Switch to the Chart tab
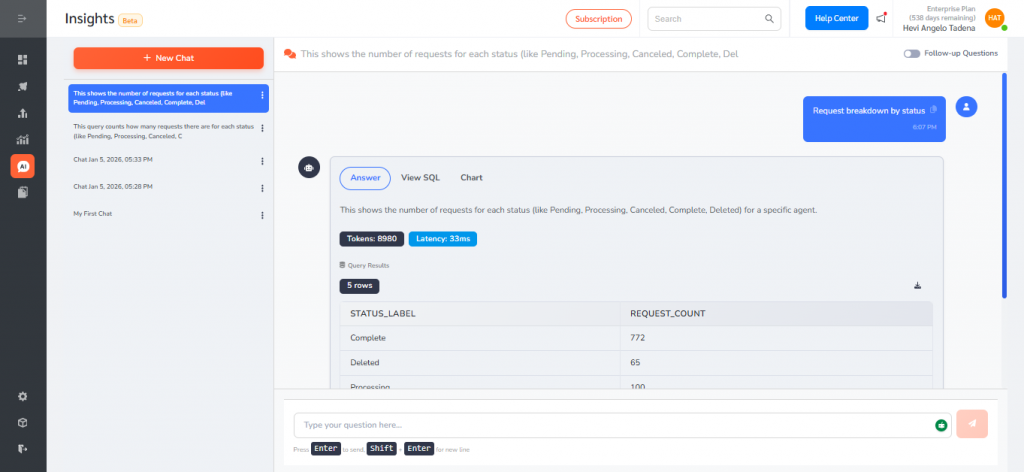The height and width of the screenshot is (472, 1024). tap(471, 178)
